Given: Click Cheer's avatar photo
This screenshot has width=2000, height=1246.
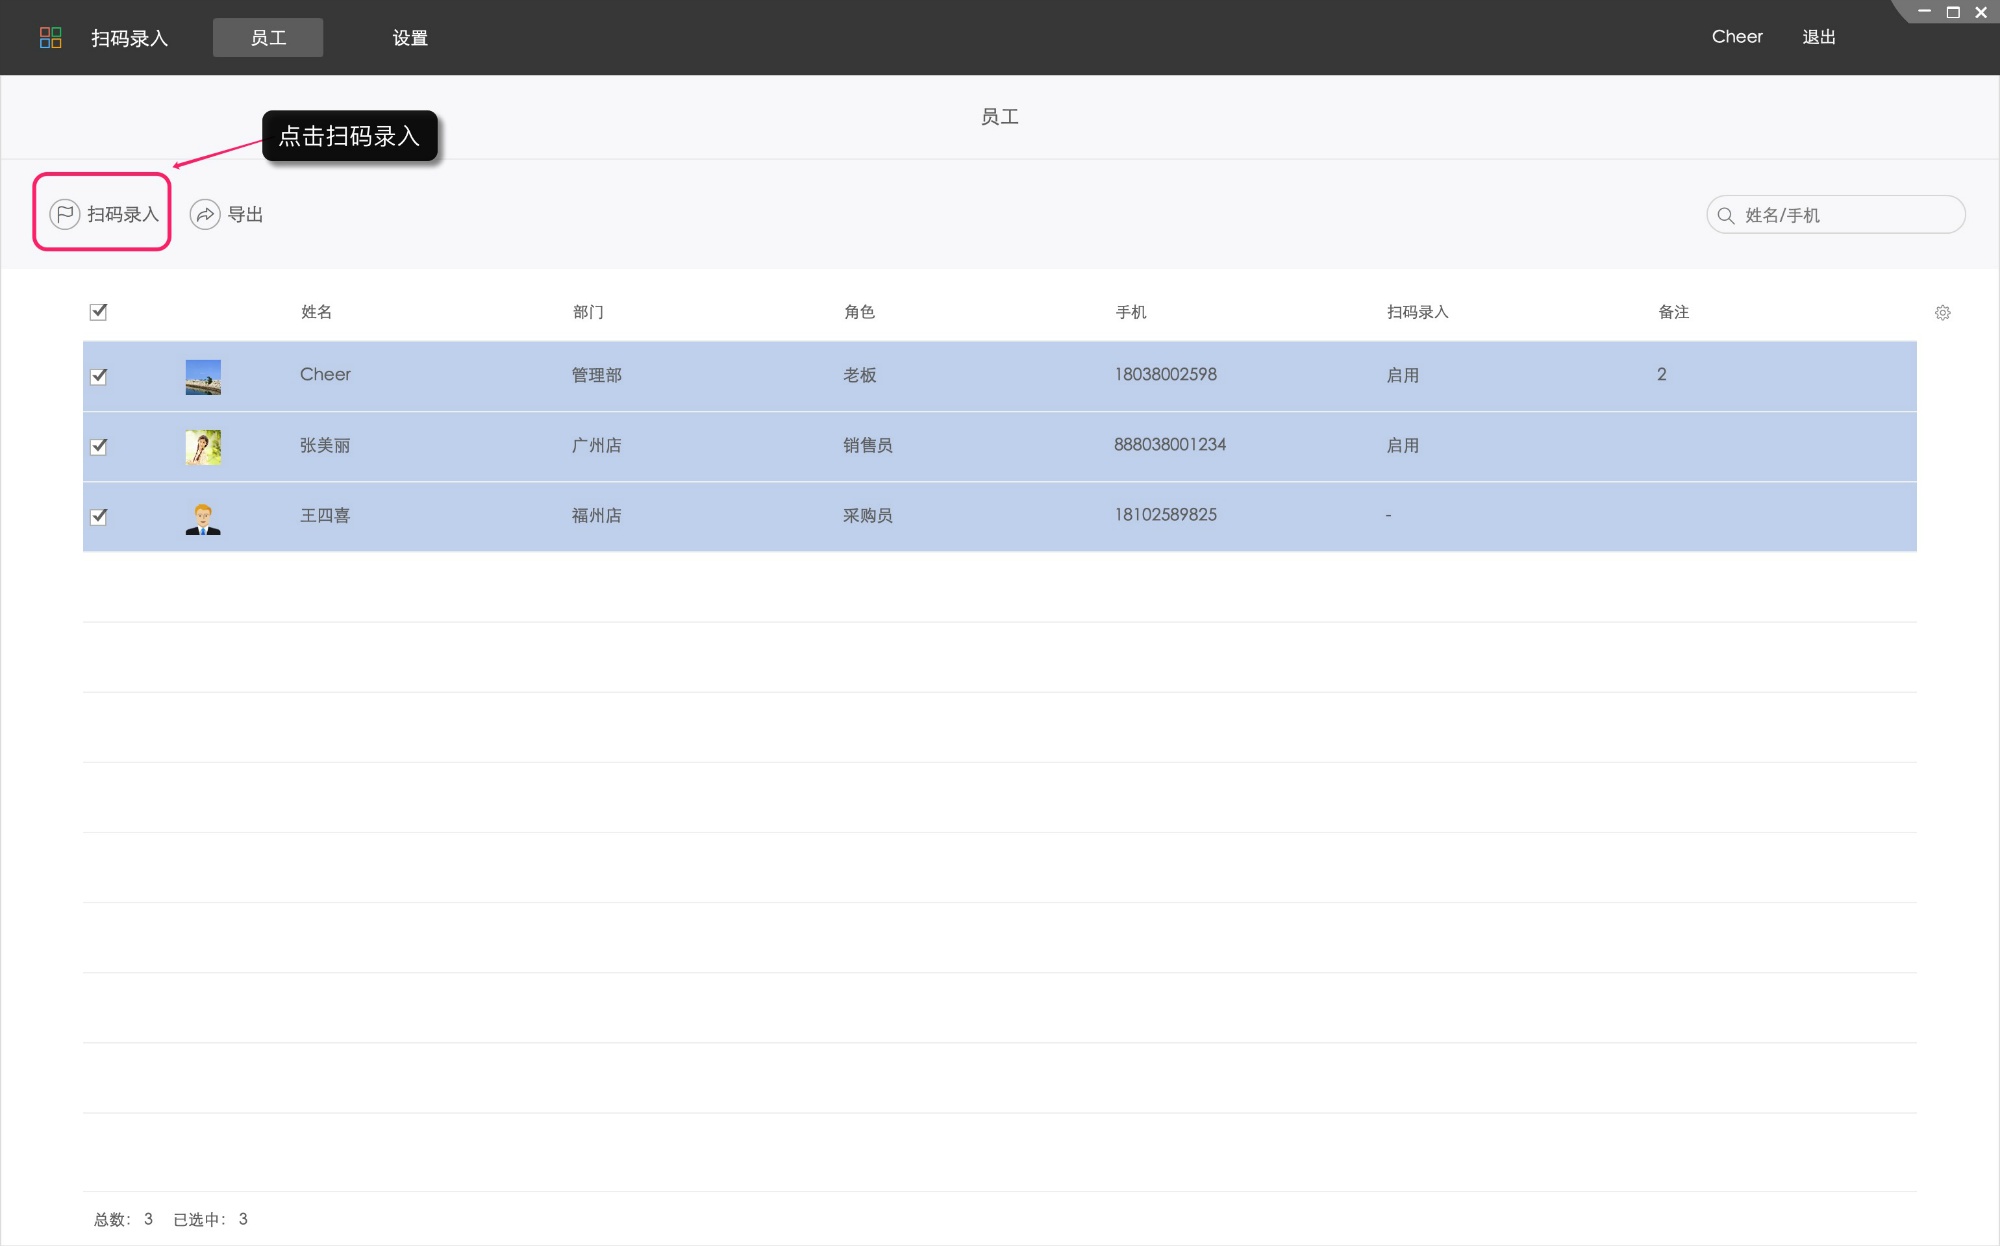Looking at the screenshot, I should (203, 377).
